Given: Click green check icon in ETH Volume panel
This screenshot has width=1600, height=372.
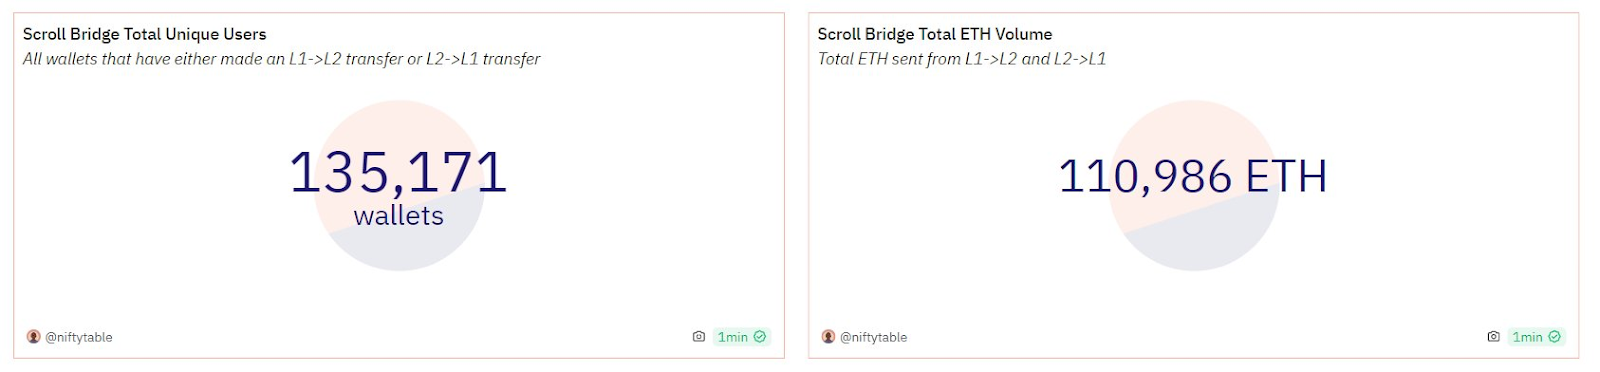Looking at the screenshot, I should click(1554, 337).
